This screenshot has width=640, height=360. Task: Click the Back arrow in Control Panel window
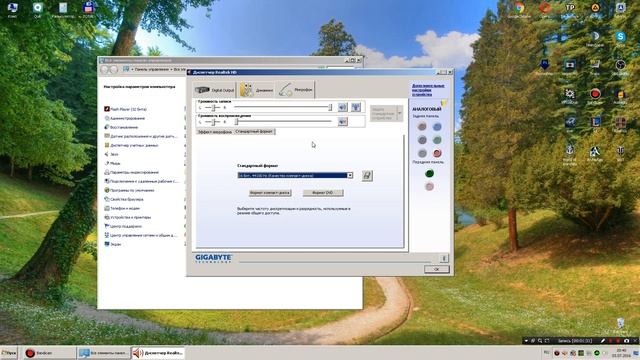click(105, 69)
